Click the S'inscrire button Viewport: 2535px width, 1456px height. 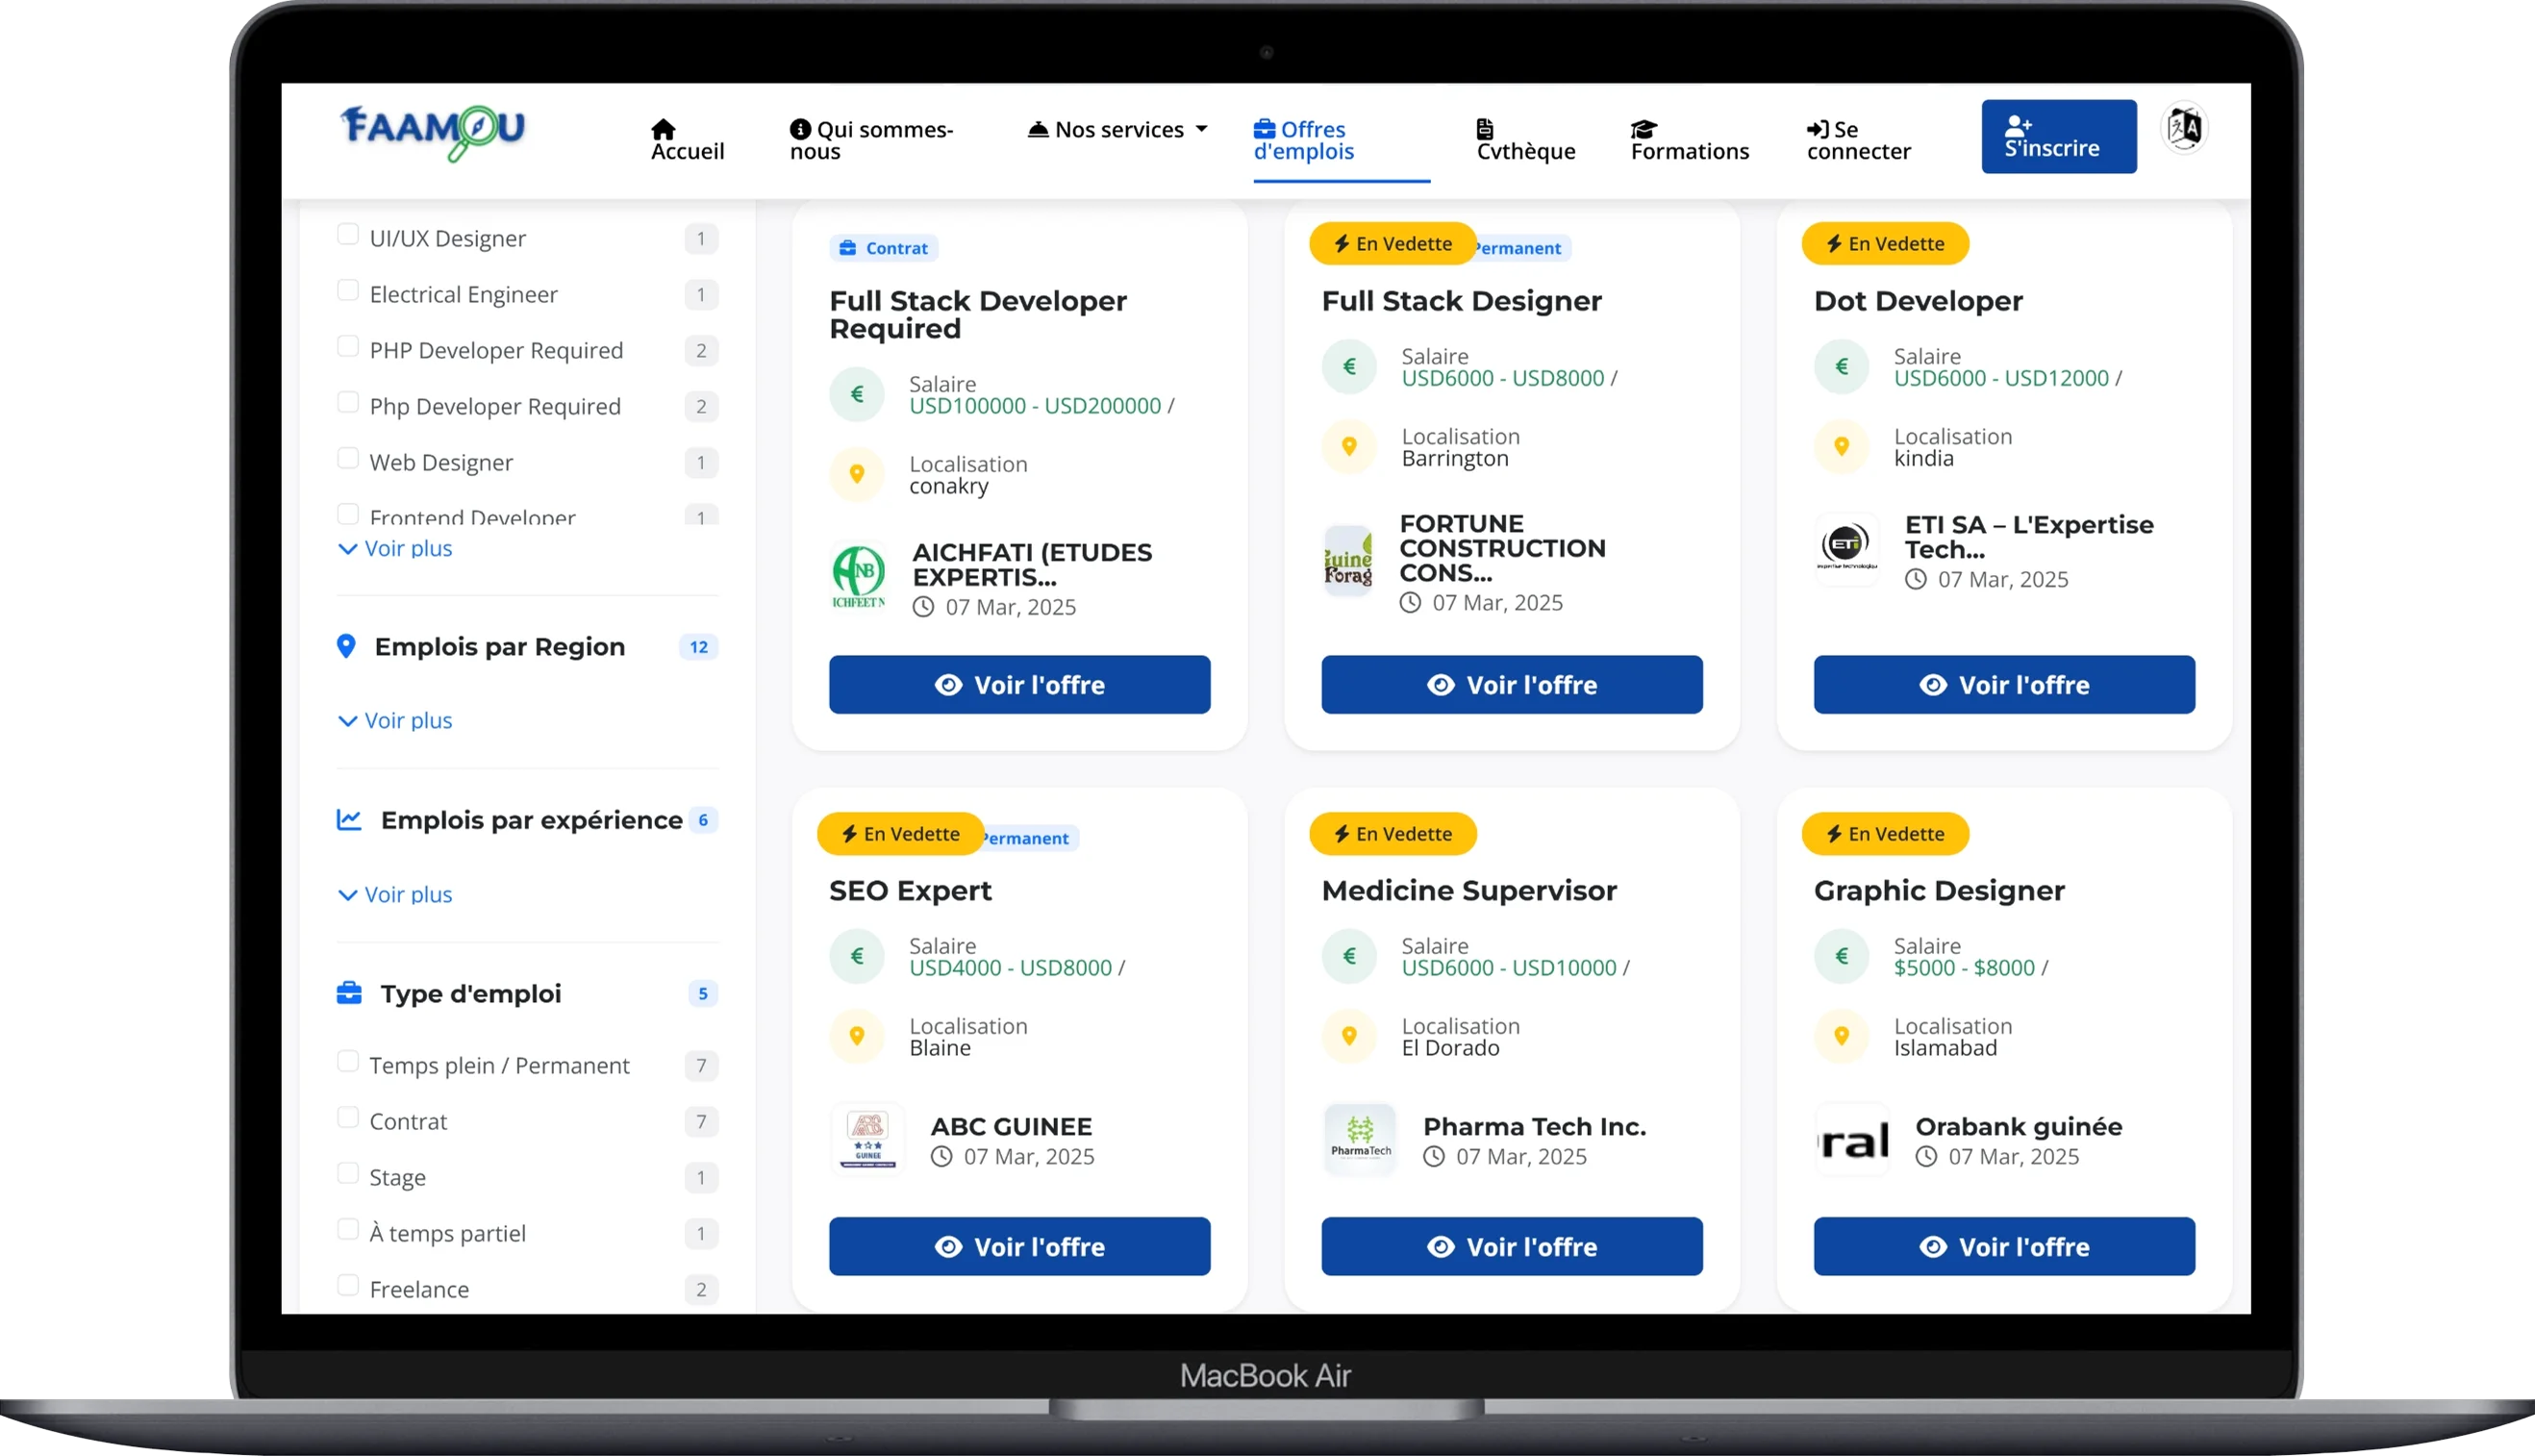[2058, 137]
